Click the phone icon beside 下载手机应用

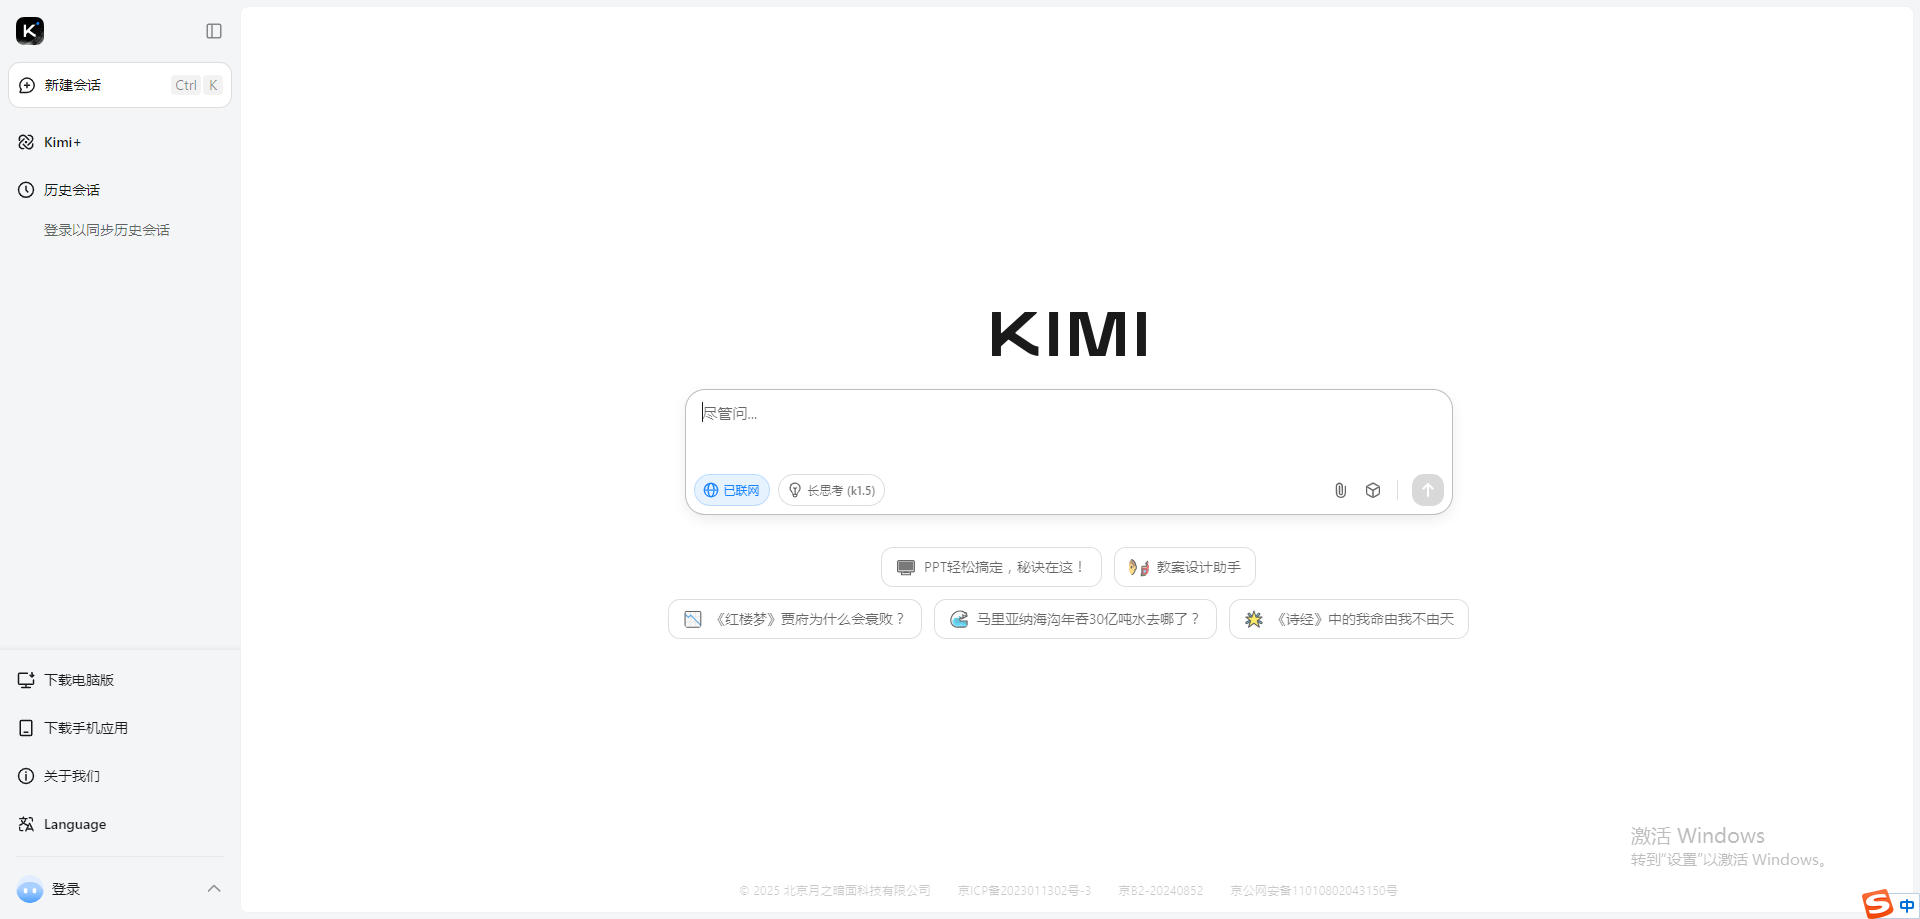pos(26,728)
